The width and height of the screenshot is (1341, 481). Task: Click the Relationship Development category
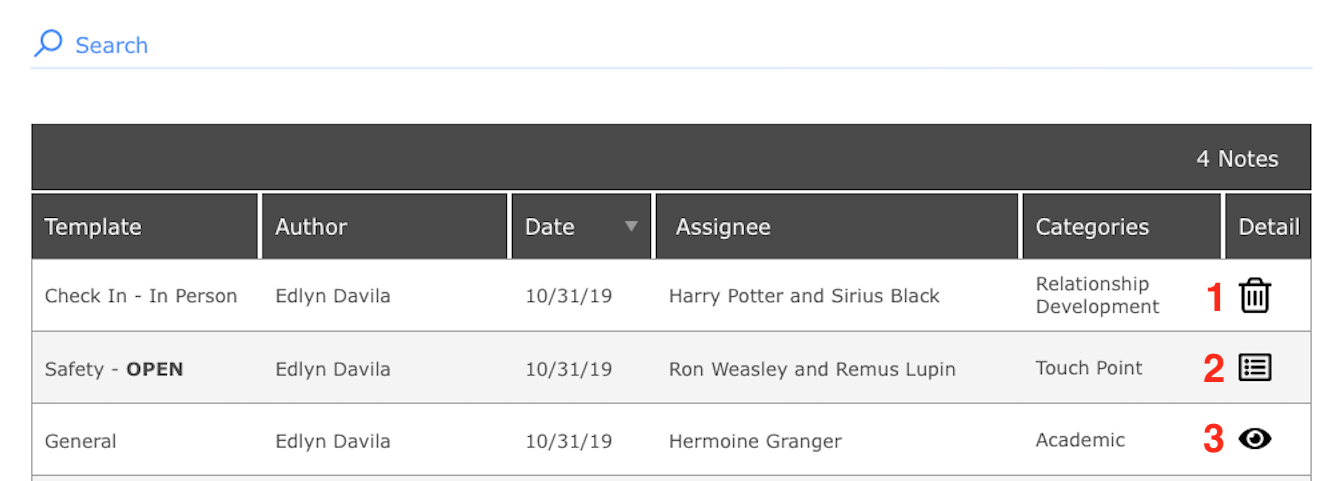click(1097, 295)
